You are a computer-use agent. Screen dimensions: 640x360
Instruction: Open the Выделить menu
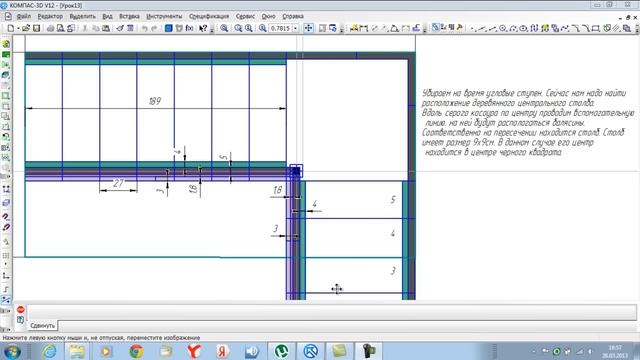click(x=82, y=16)
